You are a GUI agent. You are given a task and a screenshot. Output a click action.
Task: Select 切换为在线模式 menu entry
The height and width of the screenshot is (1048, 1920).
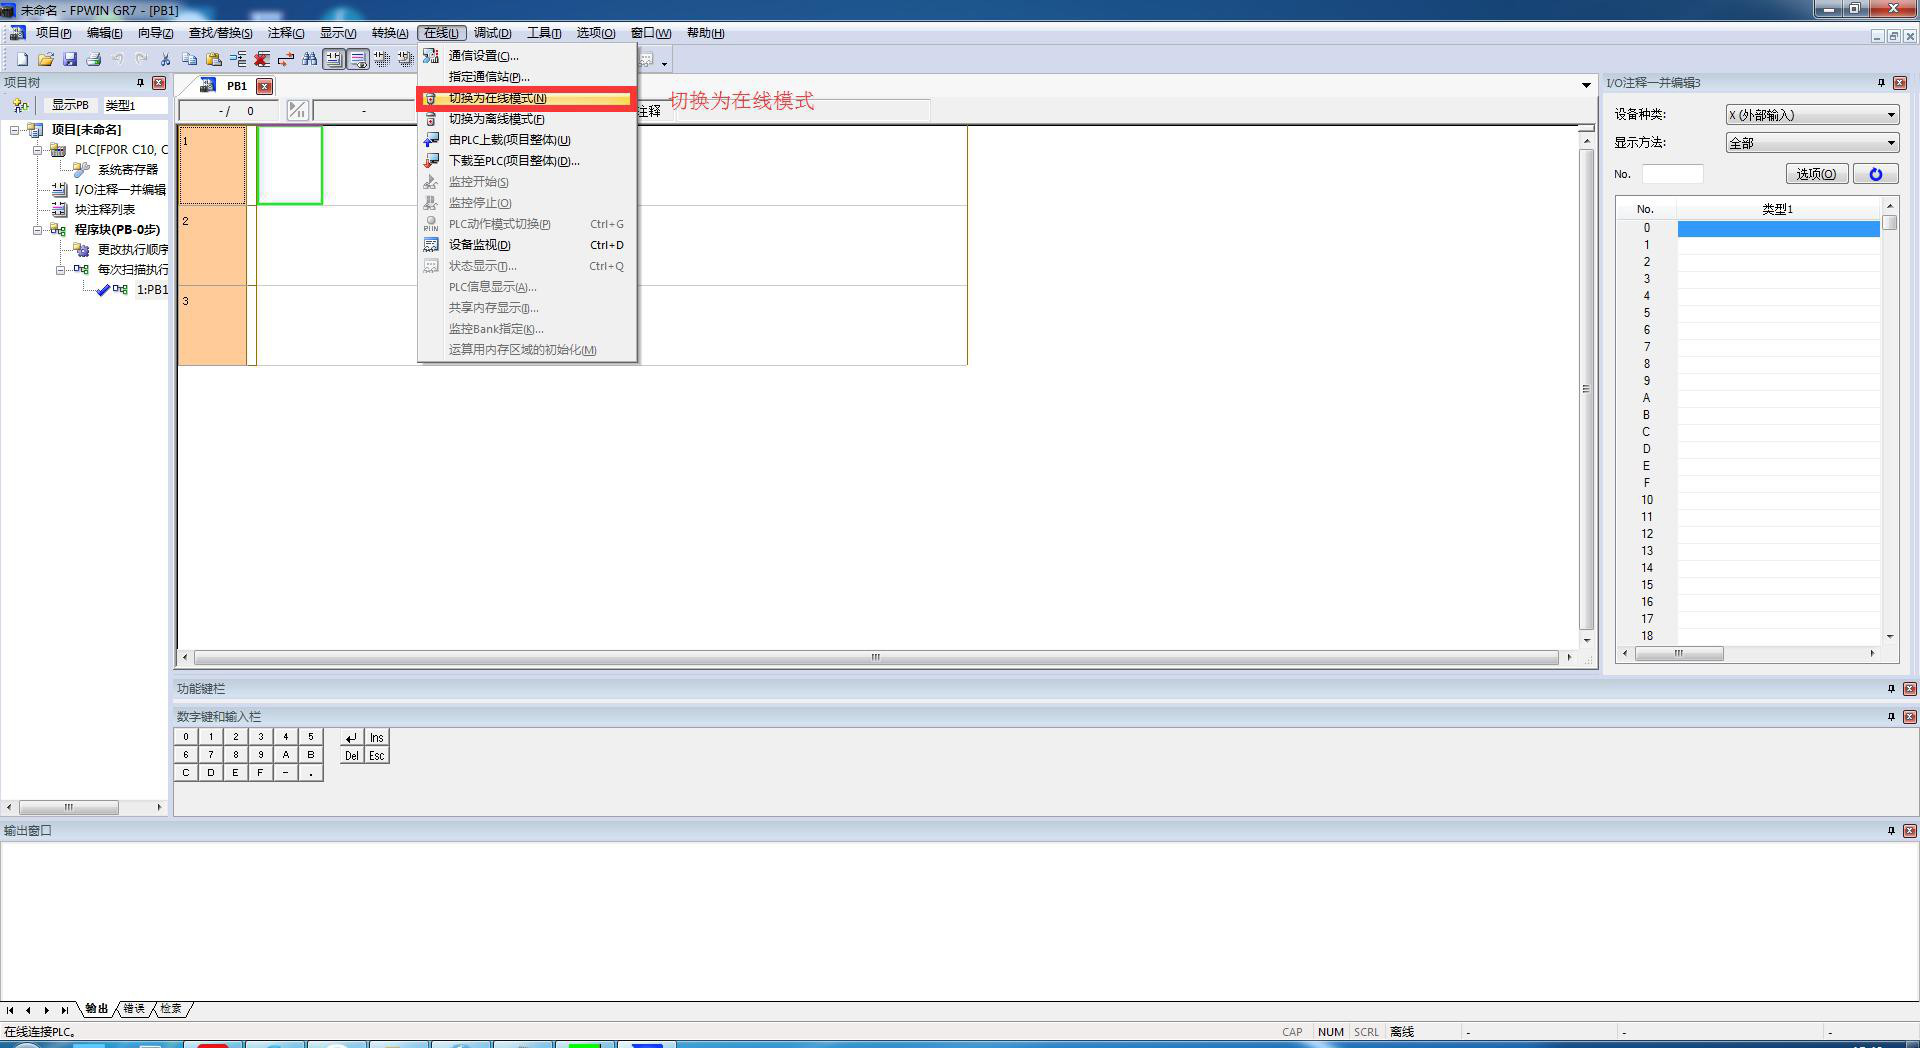[x=497, y=98]
